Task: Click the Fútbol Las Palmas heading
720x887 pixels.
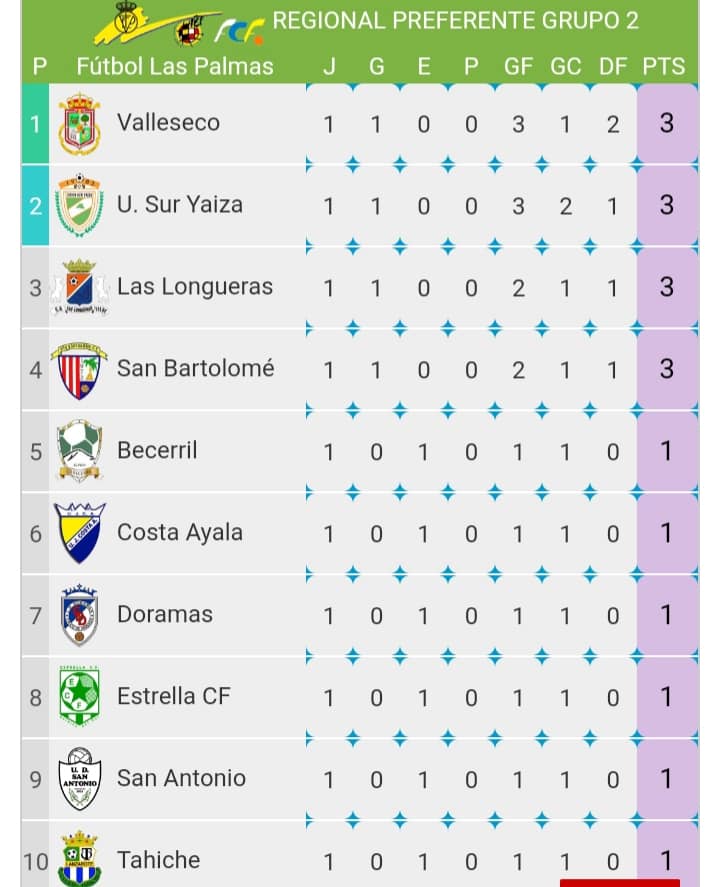Action: (x=175, y=66)
